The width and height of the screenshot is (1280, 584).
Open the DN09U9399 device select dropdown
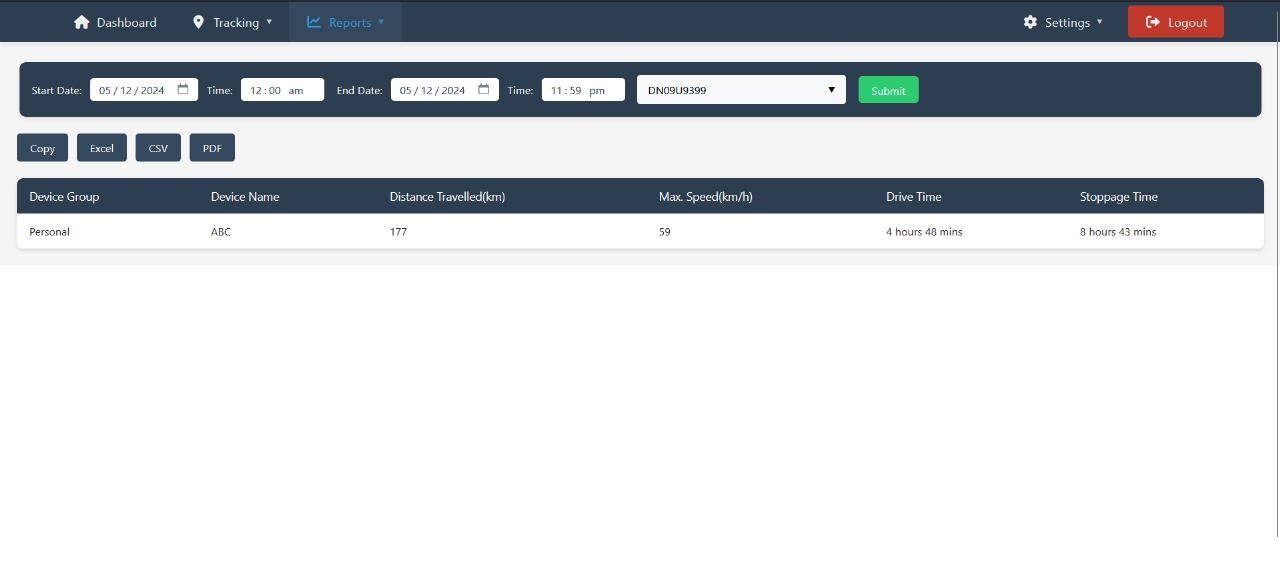click(741, 90)
